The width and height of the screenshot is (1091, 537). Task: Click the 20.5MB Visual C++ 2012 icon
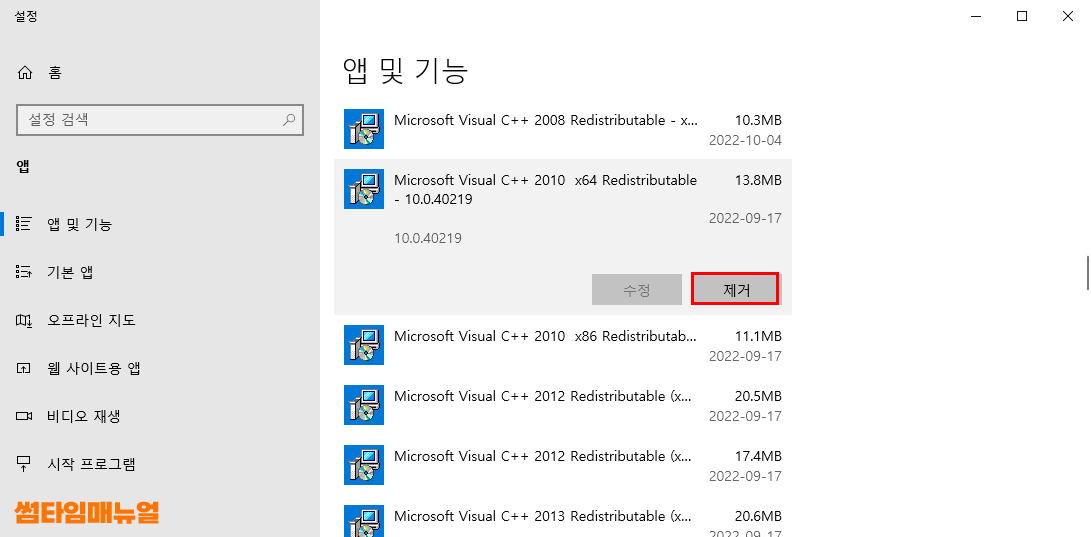364,405
